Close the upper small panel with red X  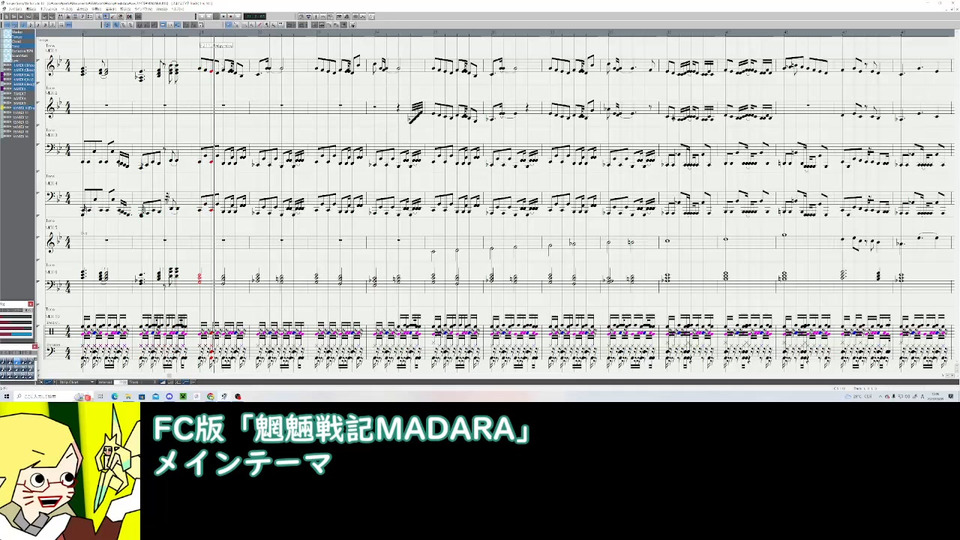pyautogui.click(x=31, y=304)
